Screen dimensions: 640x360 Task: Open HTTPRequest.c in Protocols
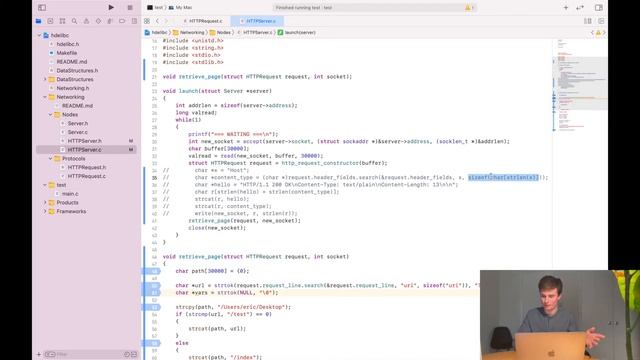87,176
